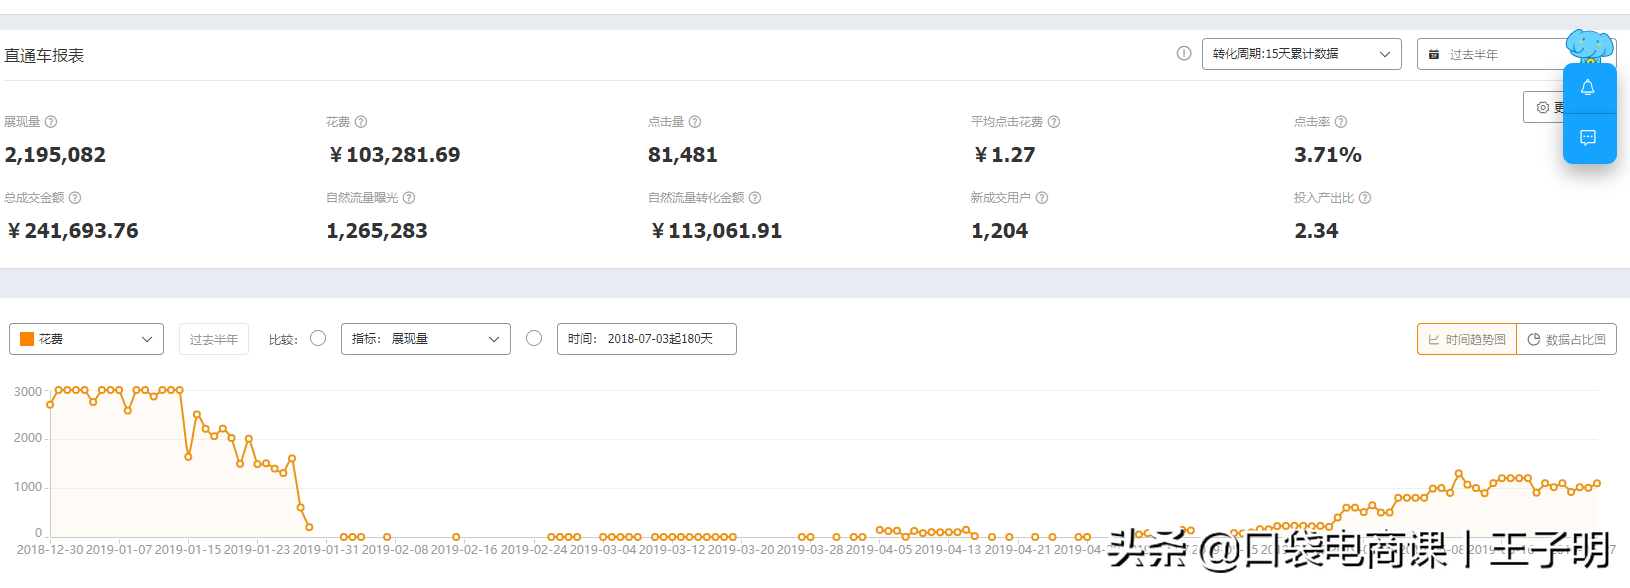Click help icon next to 新成交用户

[1042, 198]
